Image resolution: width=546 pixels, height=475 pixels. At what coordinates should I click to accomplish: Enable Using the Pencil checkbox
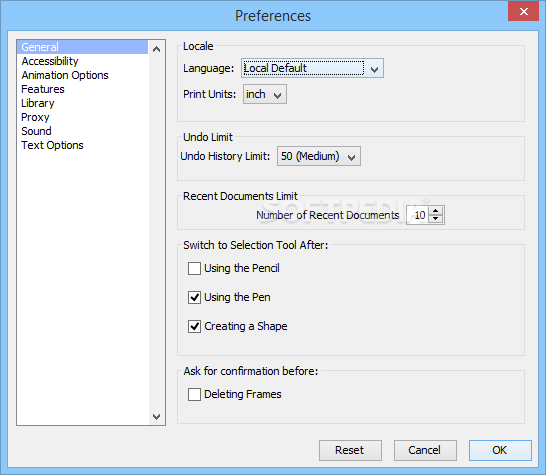[194, 268]
